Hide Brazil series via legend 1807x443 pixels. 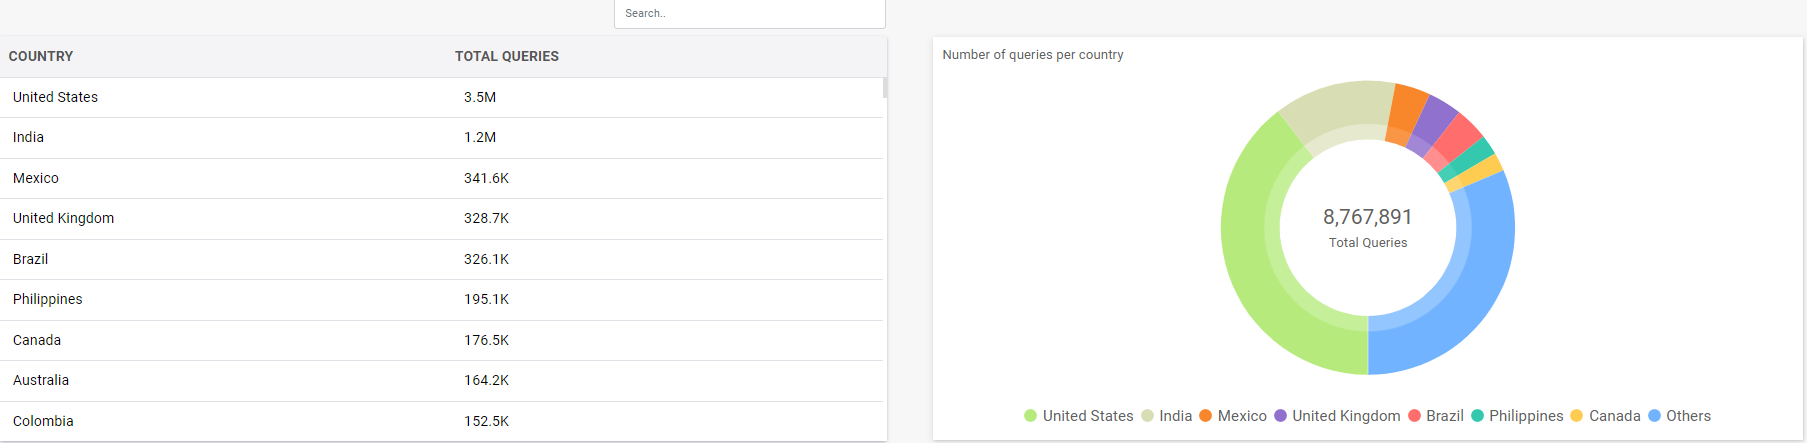(x=1435, y=416)
